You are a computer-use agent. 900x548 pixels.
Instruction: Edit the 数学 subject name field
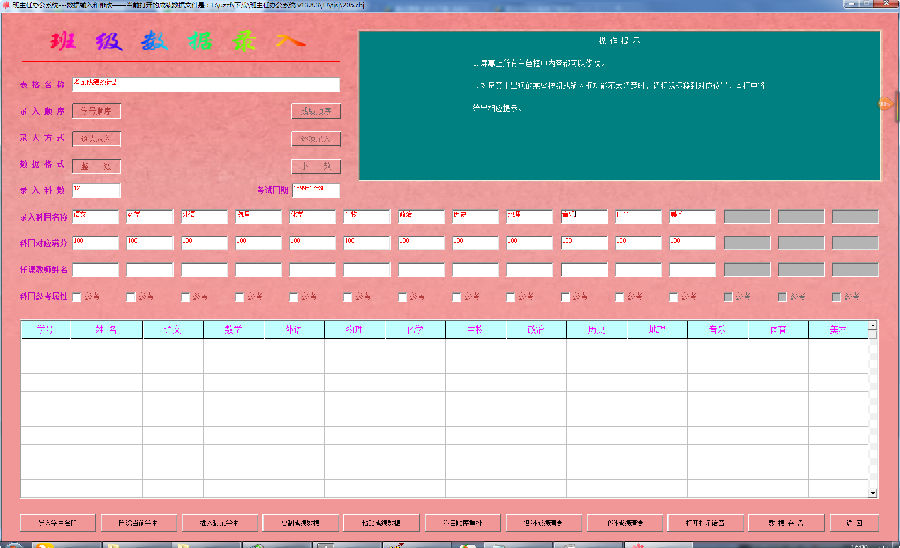150,217
